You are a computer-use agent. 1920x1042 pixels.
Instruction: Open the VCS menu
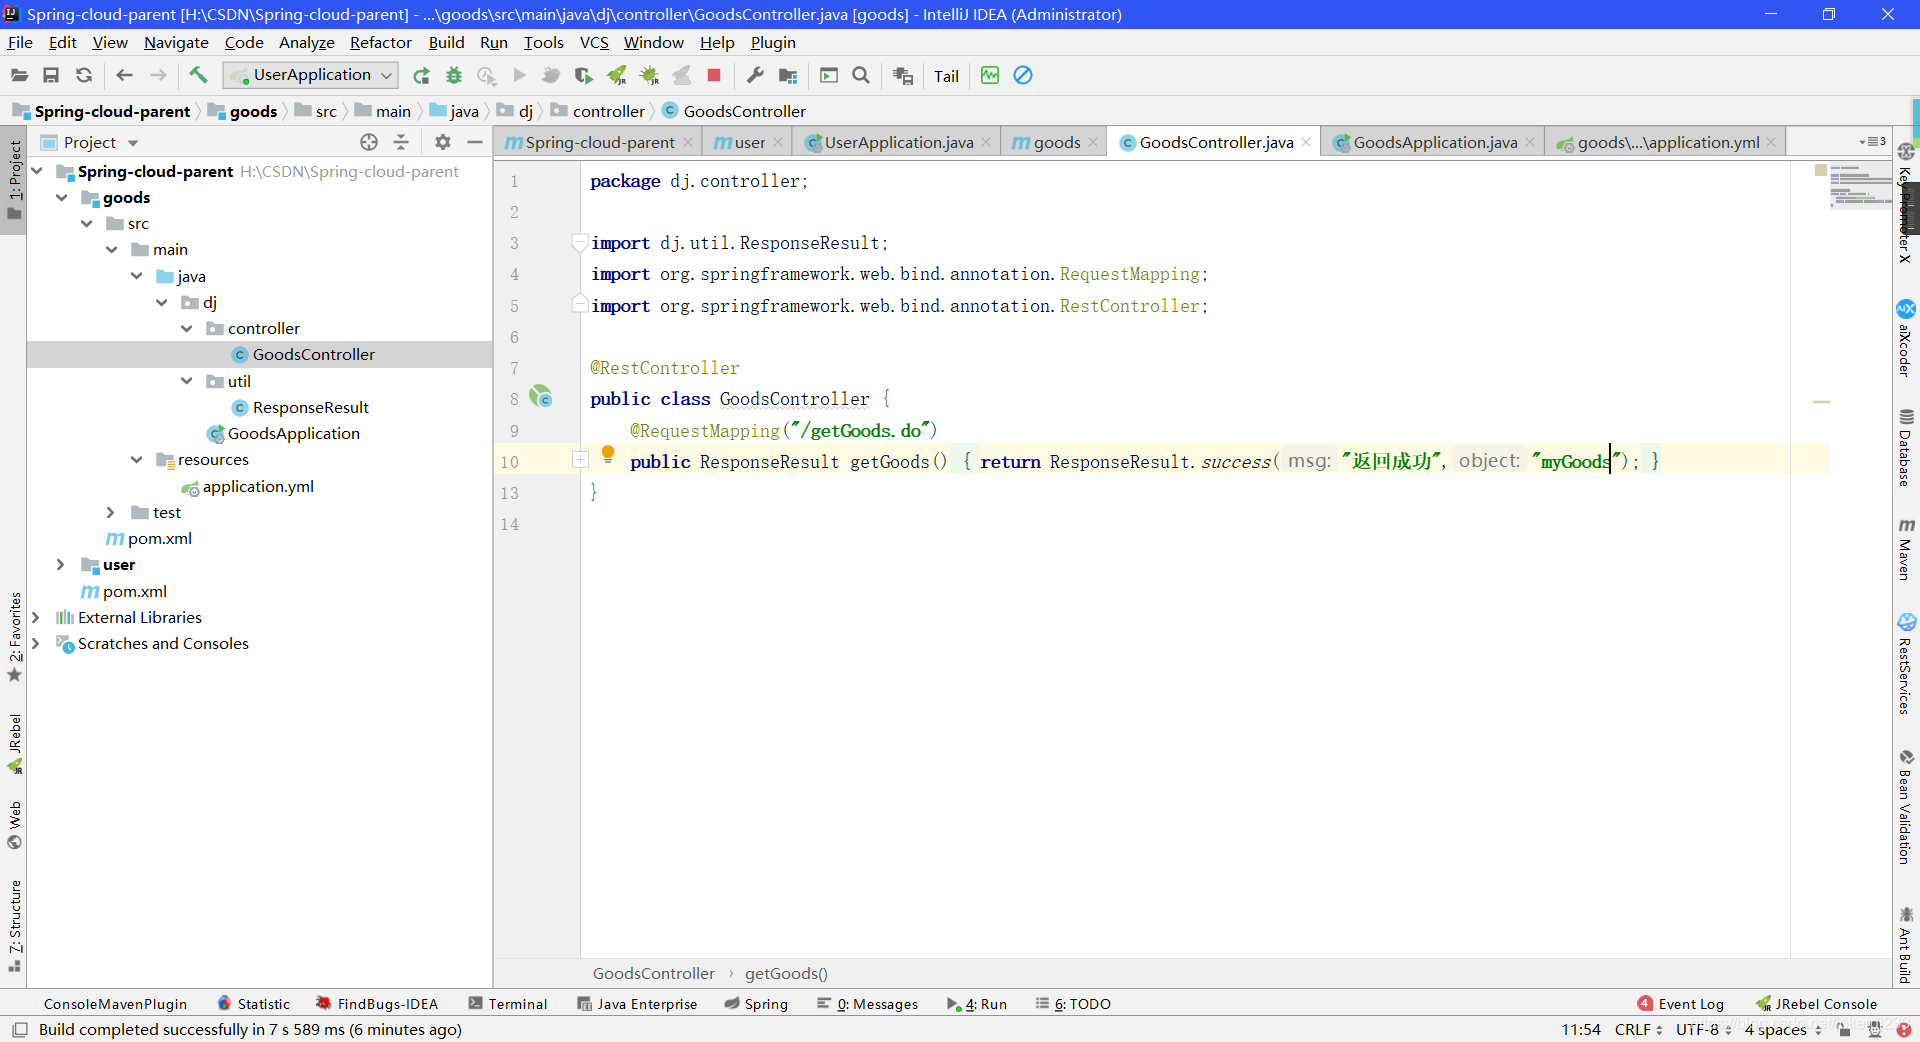594,42
